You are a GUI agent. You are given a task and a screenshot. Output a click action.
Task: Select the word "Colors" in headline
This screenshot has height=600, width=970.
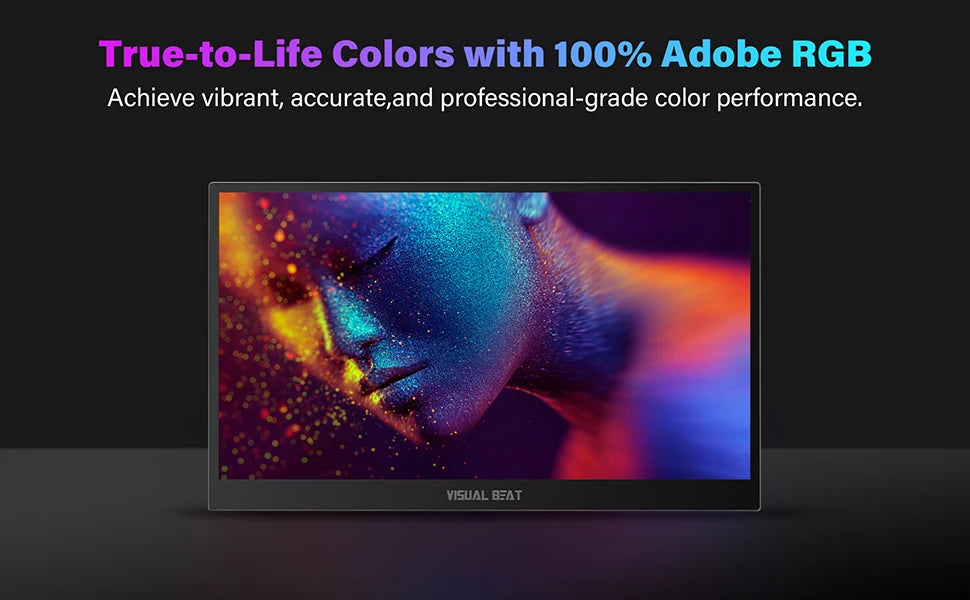click(x=393, y=54)
